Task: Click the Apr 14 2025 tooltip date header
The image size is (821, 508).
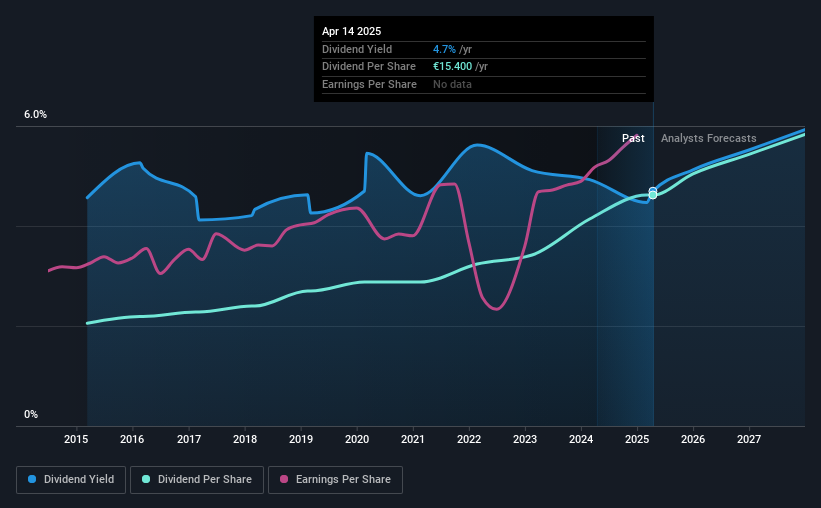Action: click(x=351, y=31)
